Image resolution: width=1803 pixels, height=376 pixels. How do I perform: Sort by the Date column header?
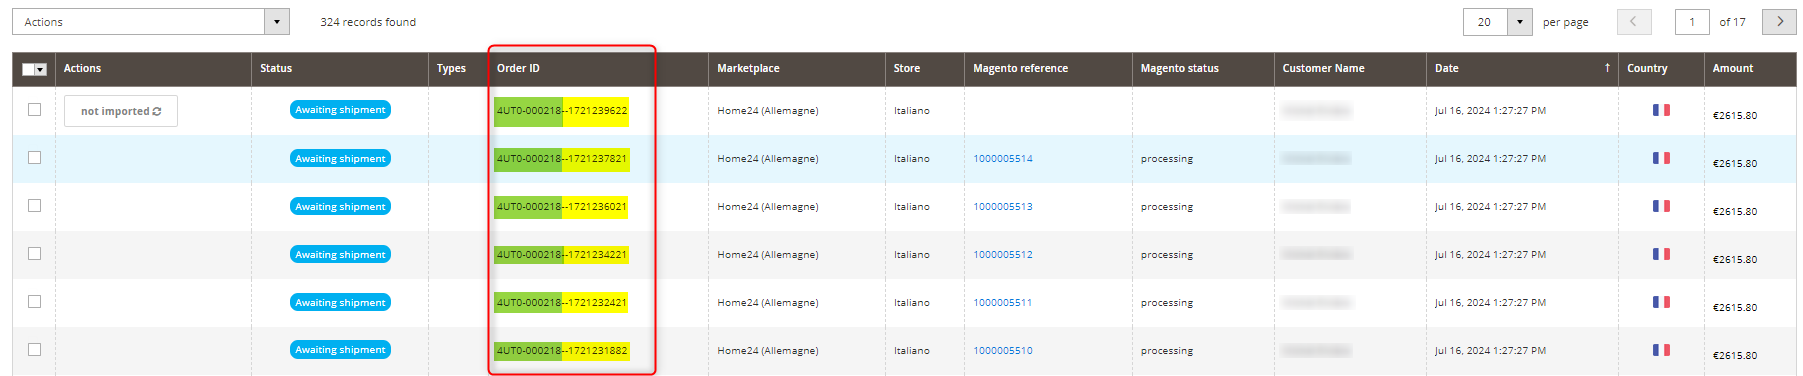(1522, 69)
